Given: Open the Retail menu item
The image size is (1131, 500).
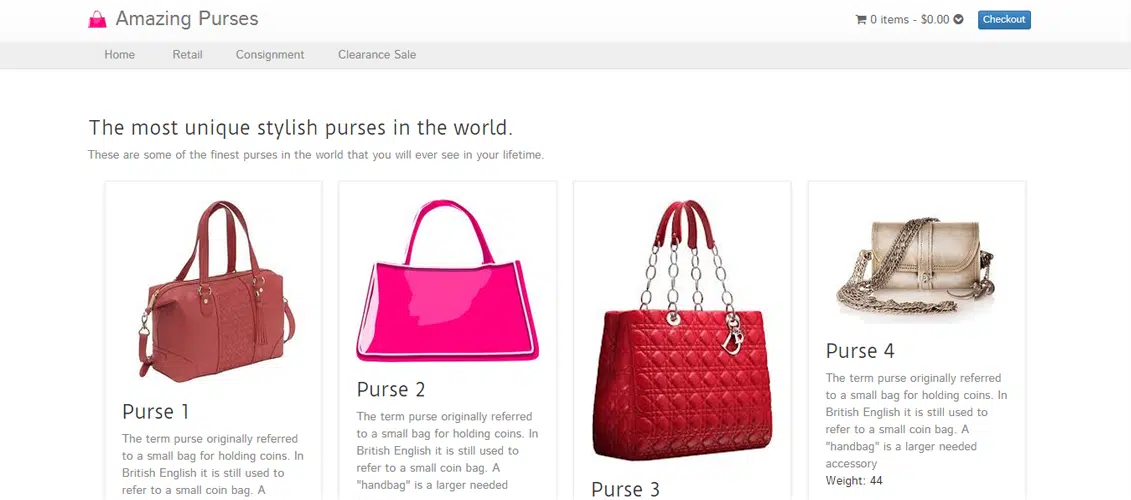Looking at the screenshot, I should [188, 55].
